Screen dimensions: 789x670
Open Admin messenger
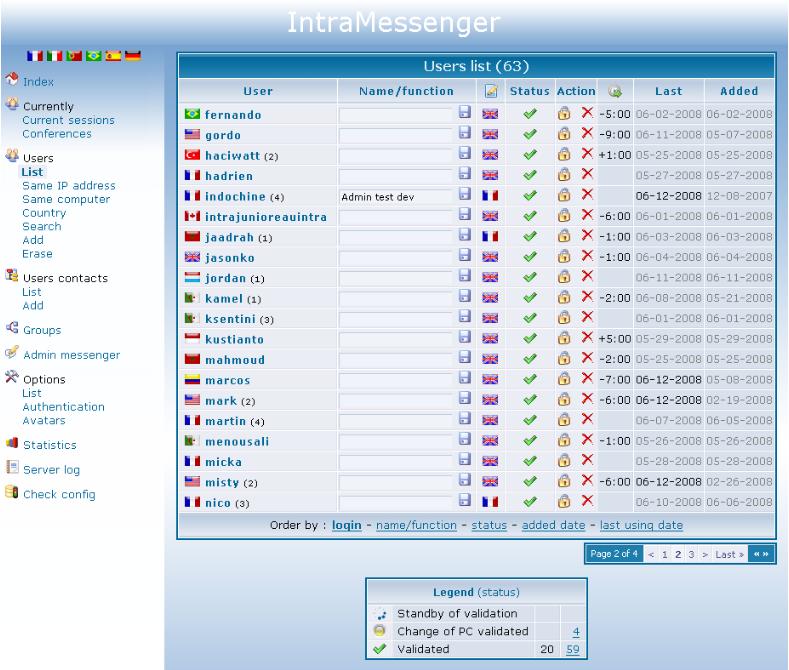[x=72, y=355]
